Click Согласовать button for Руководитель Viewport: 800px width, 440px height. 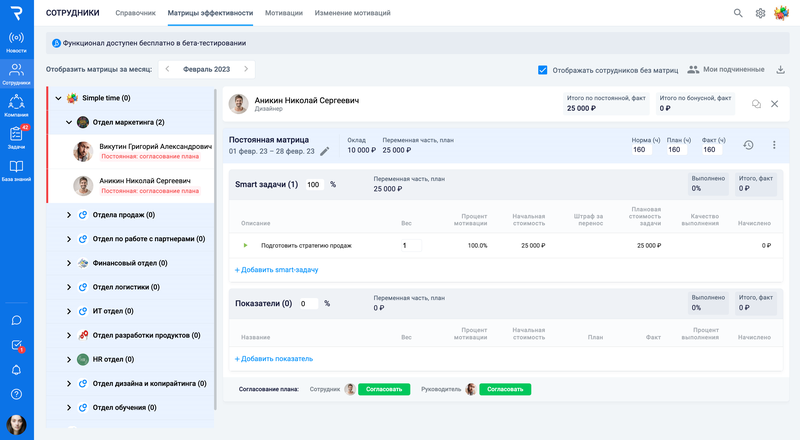tap(504, 389)
